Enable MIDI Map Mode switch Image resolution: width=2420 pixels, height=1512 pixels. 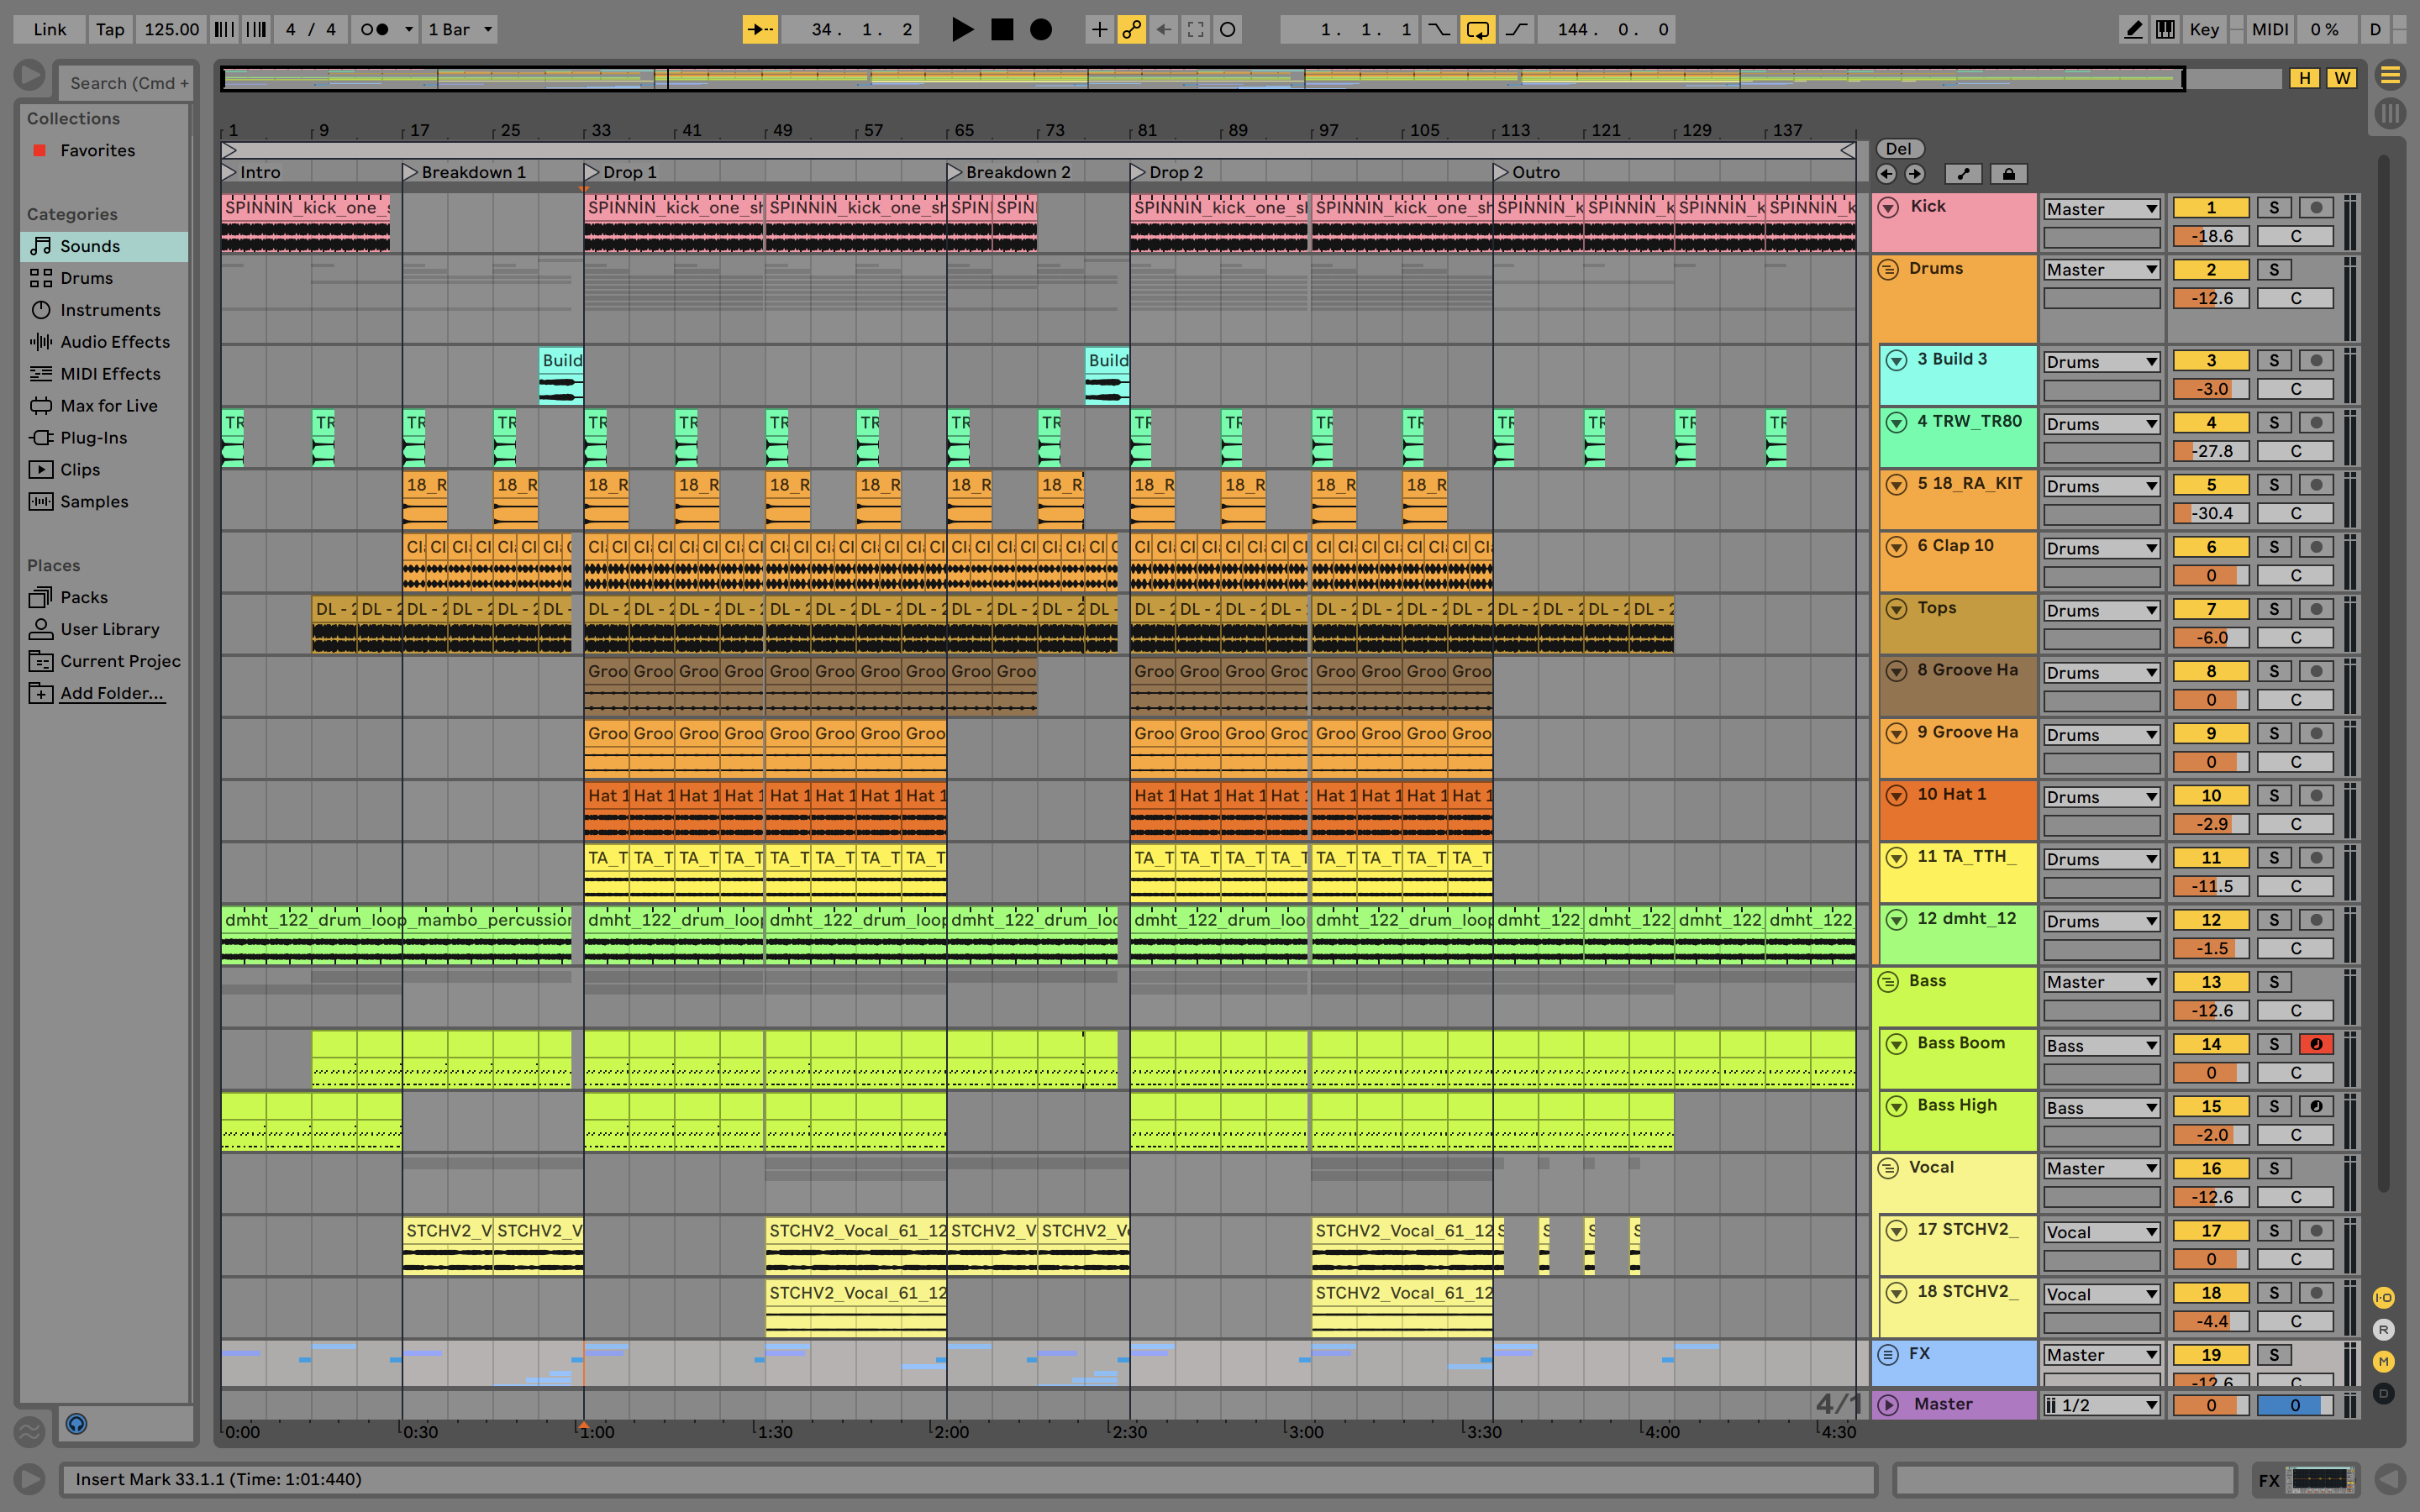tap(2269, 29)
